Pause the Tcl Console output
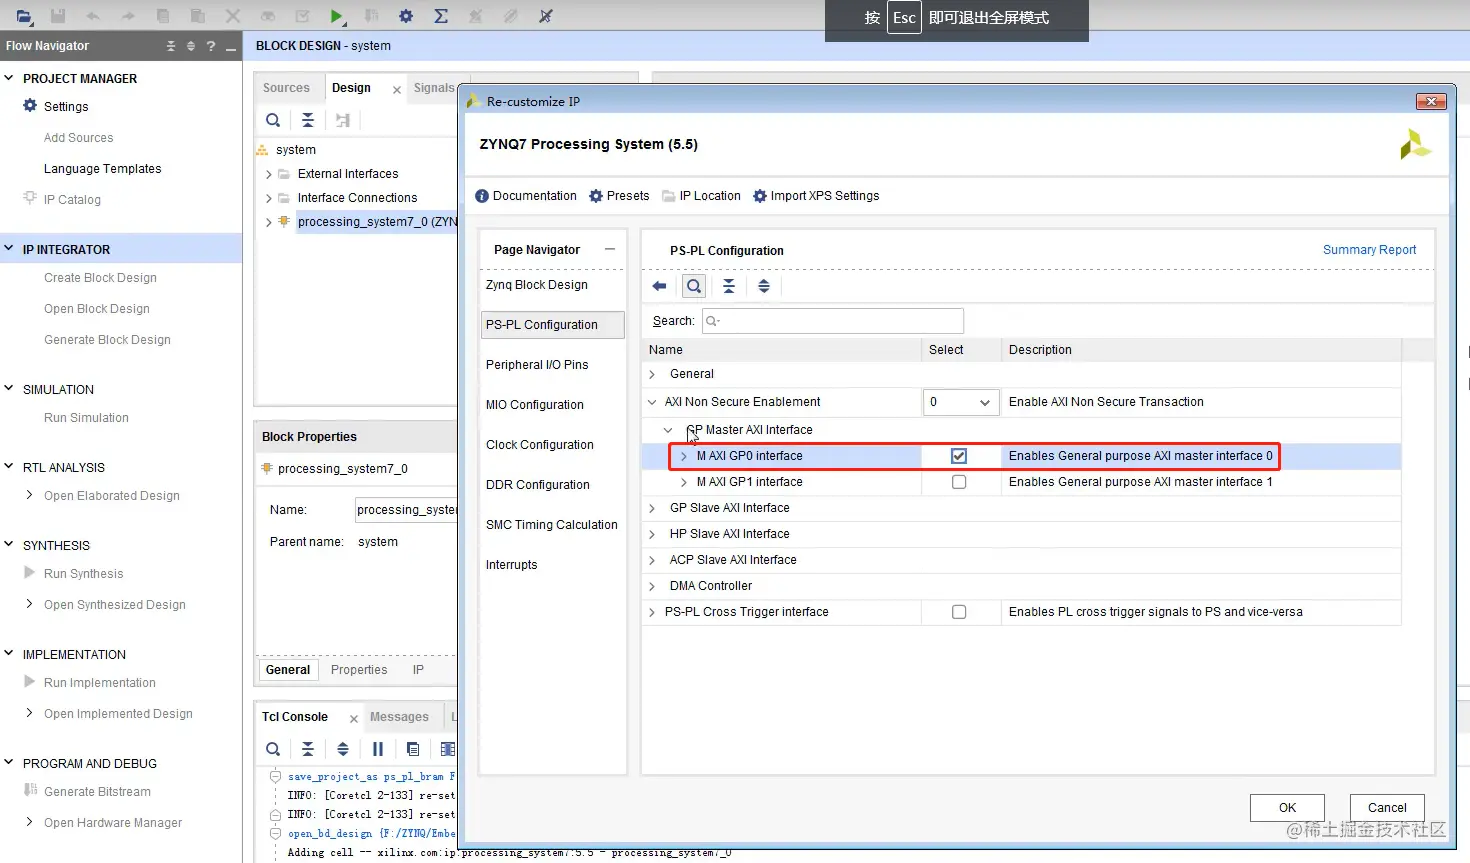 tap(378, 749)
